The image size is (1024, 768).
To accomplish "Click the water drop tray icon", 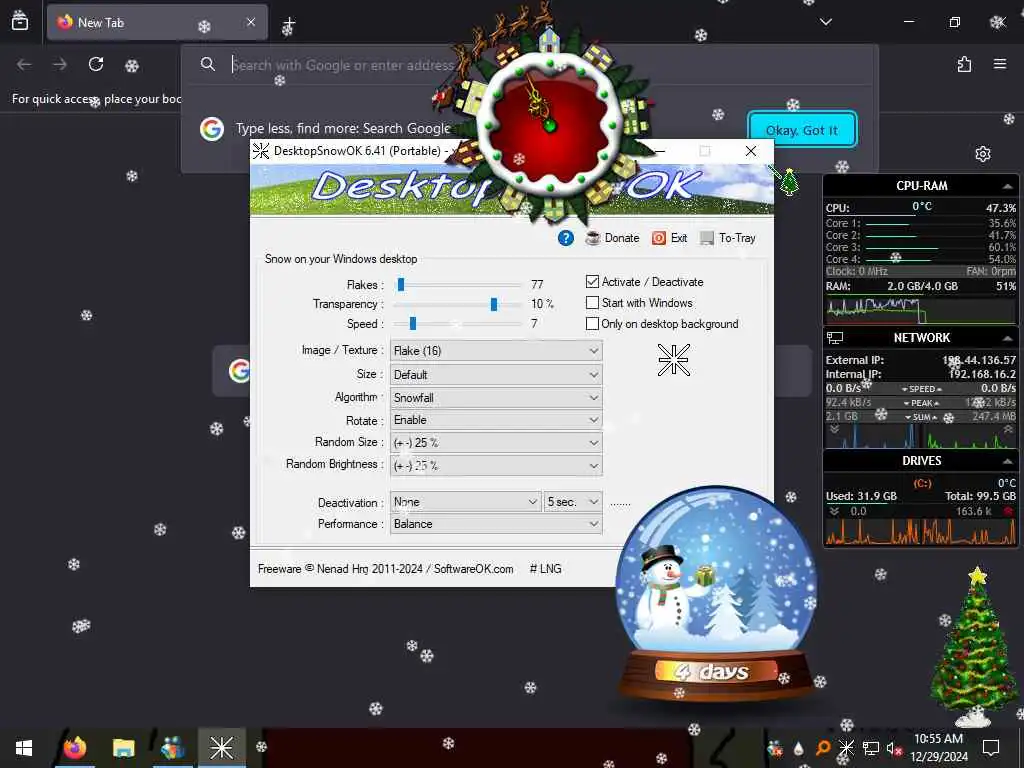I will pos(798,748).
